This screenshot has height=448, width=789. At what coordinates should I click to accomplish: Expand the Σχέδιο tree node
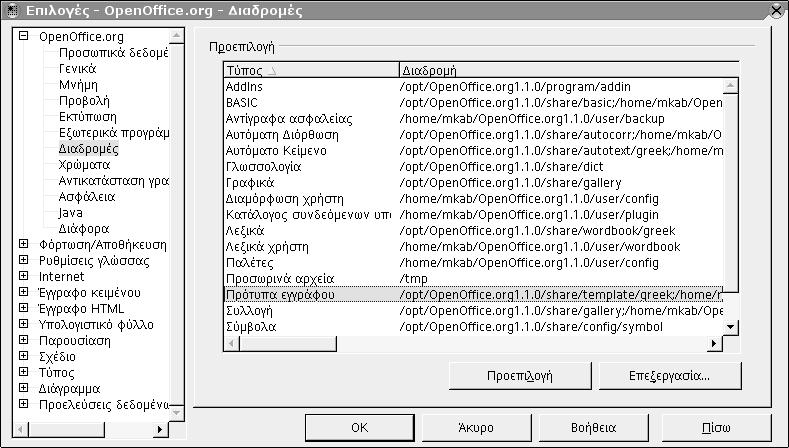tap(23, 356)
